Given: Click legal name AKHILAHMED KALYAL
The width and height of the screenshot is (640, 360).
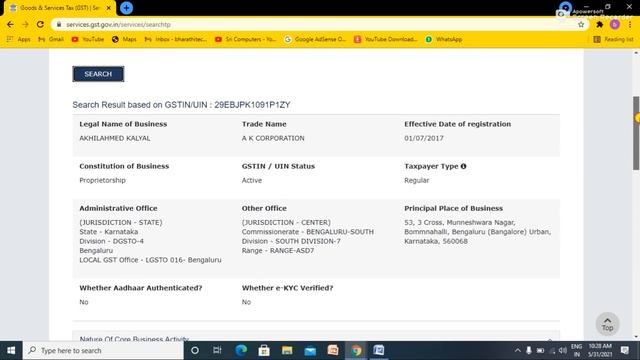Looking at the screenshot, I should (x=115, y=138).
